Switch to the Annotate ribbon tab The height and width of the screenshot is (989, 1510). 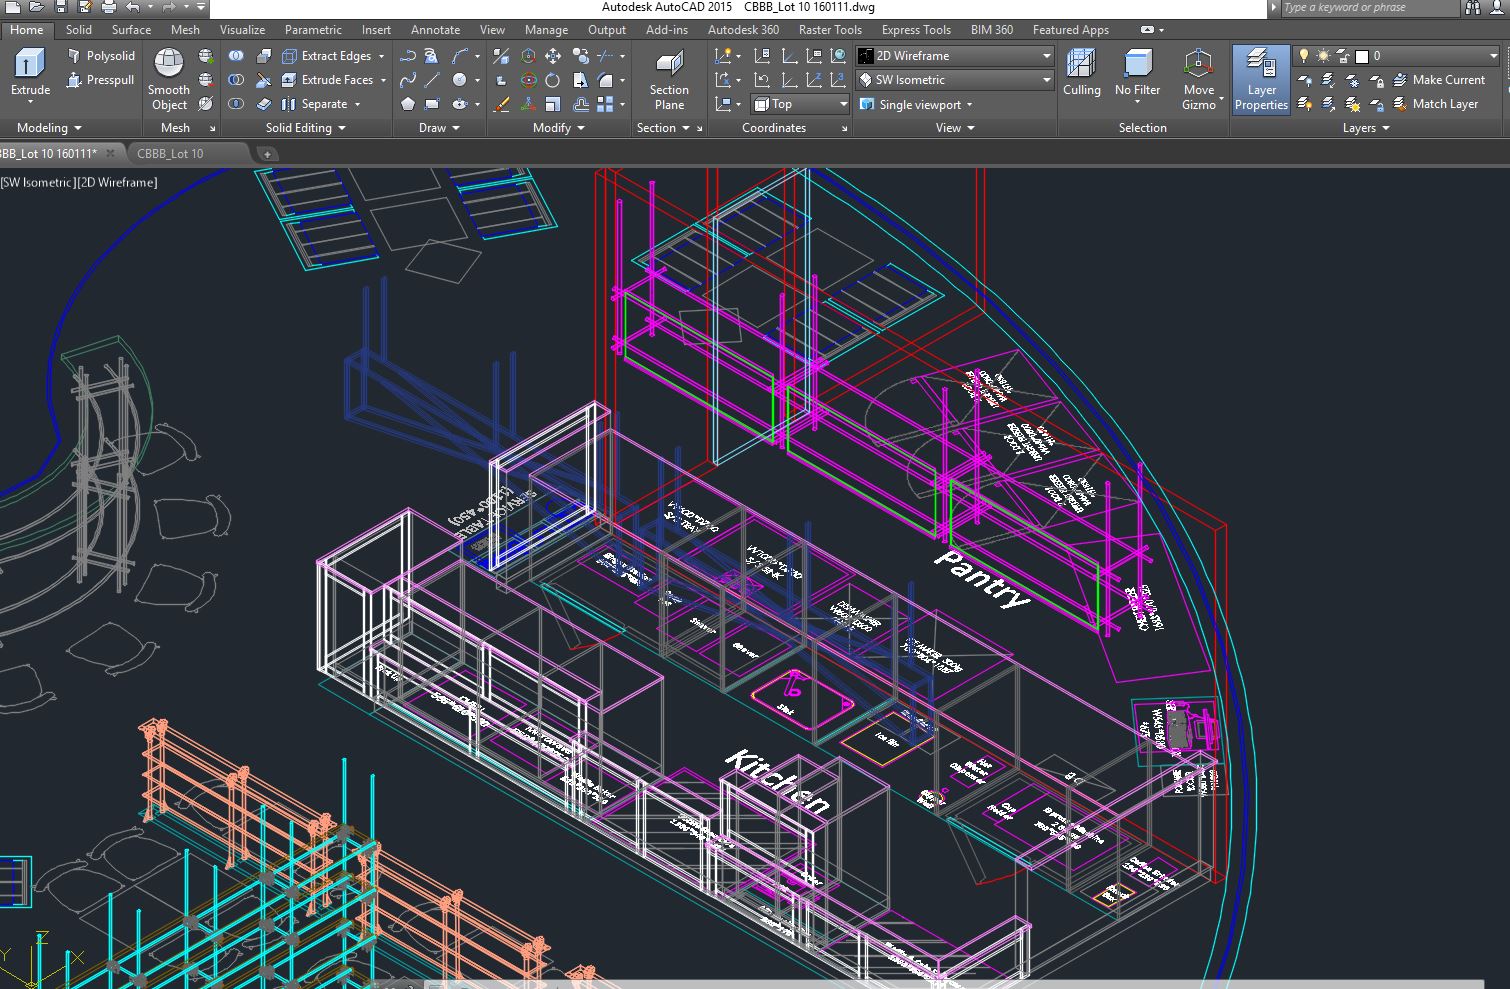435,30
